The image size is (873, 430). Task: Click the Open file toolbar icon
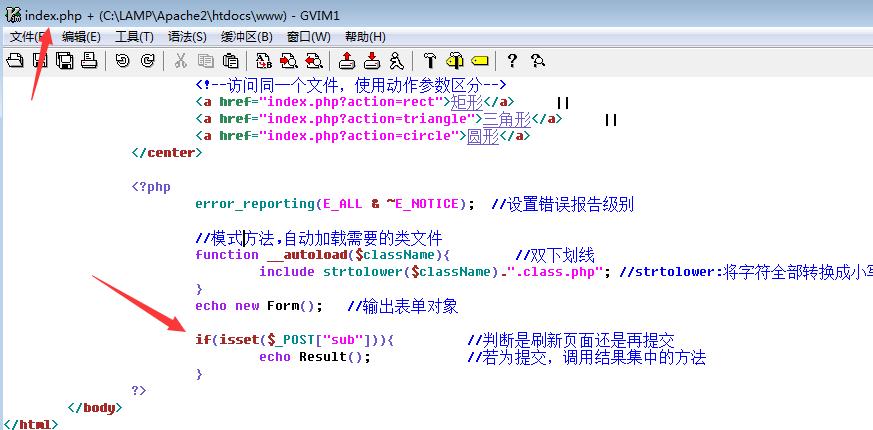pos(15,60)
